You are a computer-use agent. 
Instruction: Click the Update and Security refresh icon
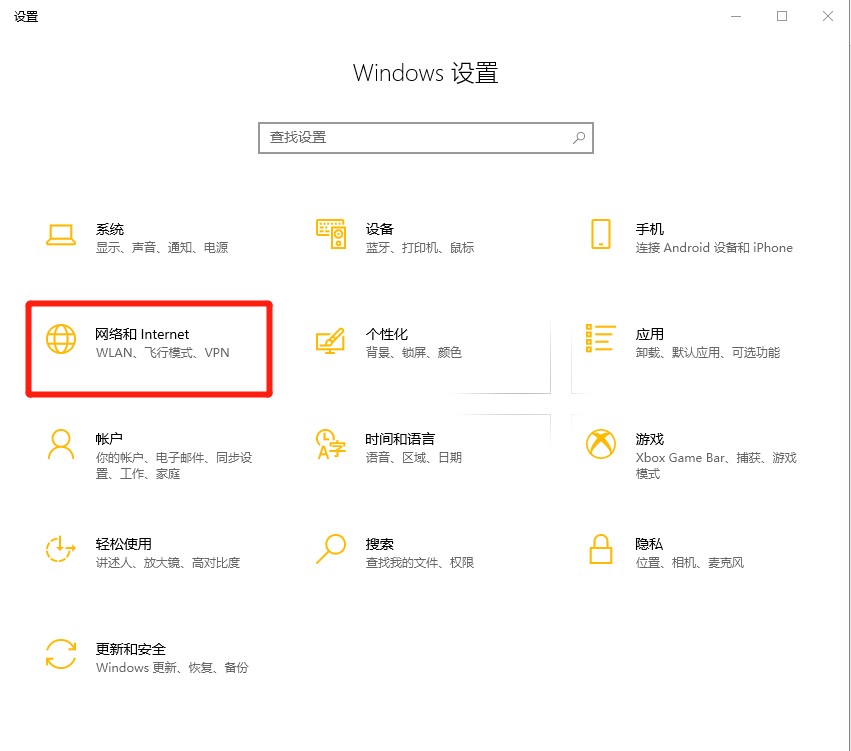[x=61, y=654]
